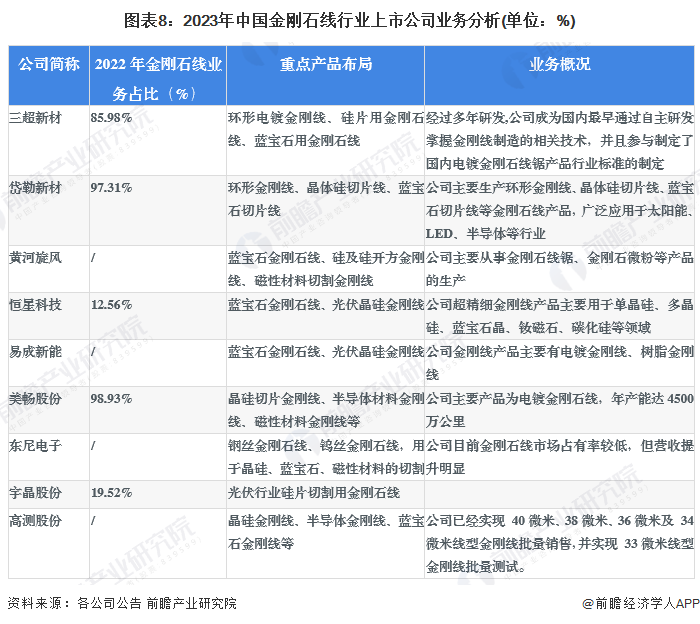Click overview cell '公司已经实现40微米'
Image resolution: width=700 pixels, height=624 pixels.
(560, 544)
